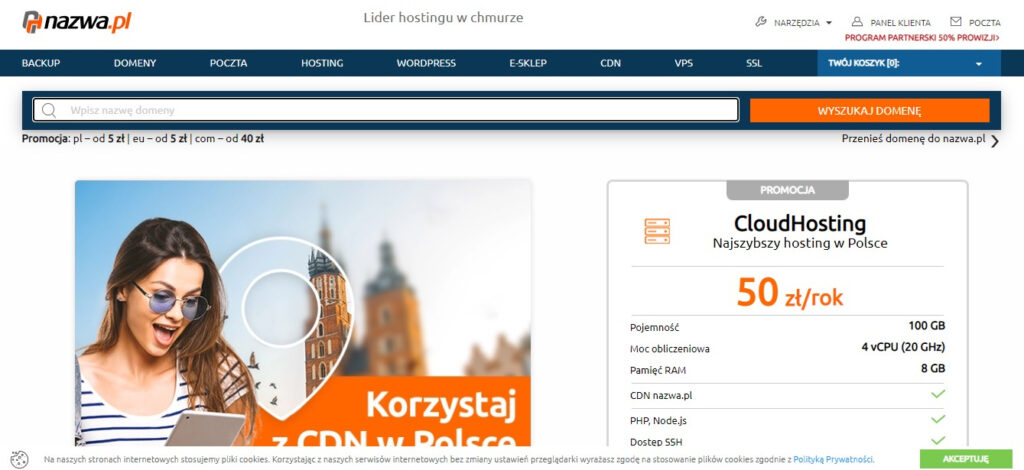1024x470 pixels.
Task: Click the Poczta envelope icon
Action: click(x=955, y=22)
